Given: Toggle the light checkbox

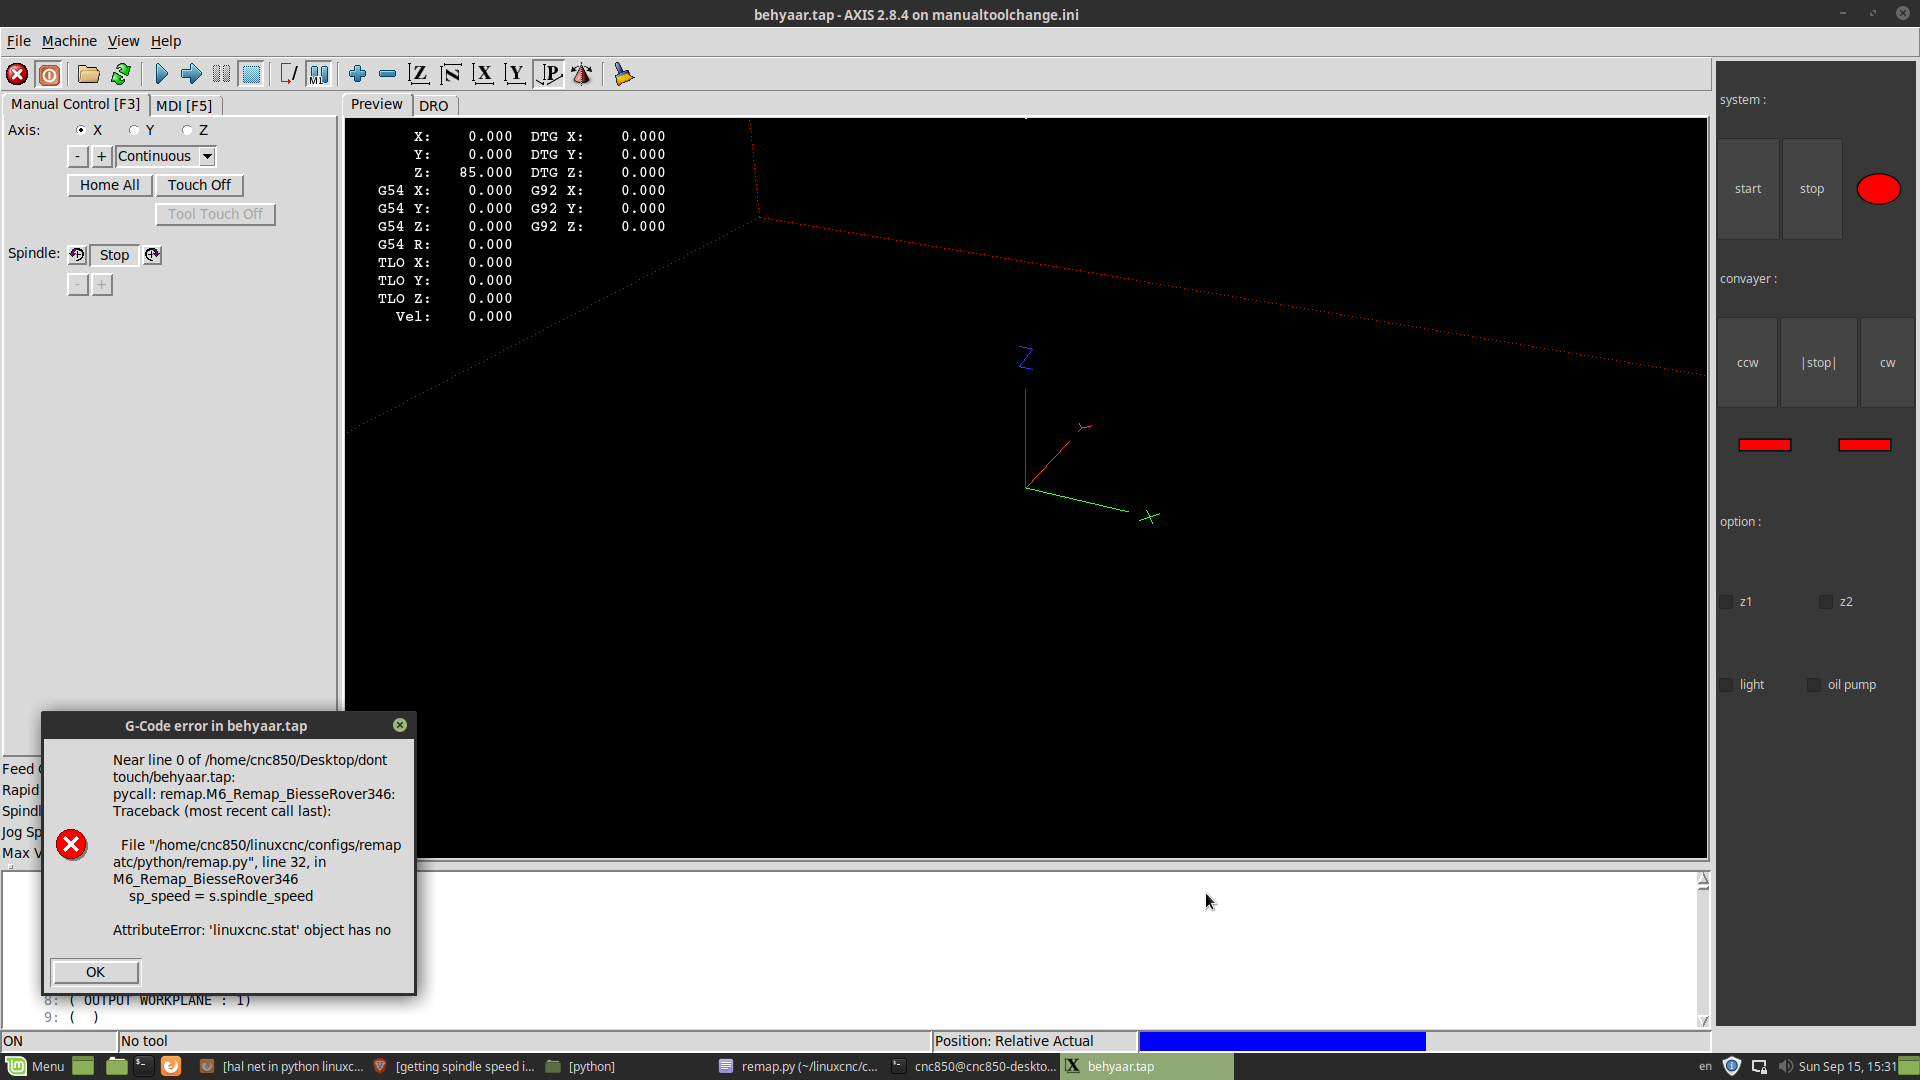Looking at the screenshot, I should [x=1726, y=685].
